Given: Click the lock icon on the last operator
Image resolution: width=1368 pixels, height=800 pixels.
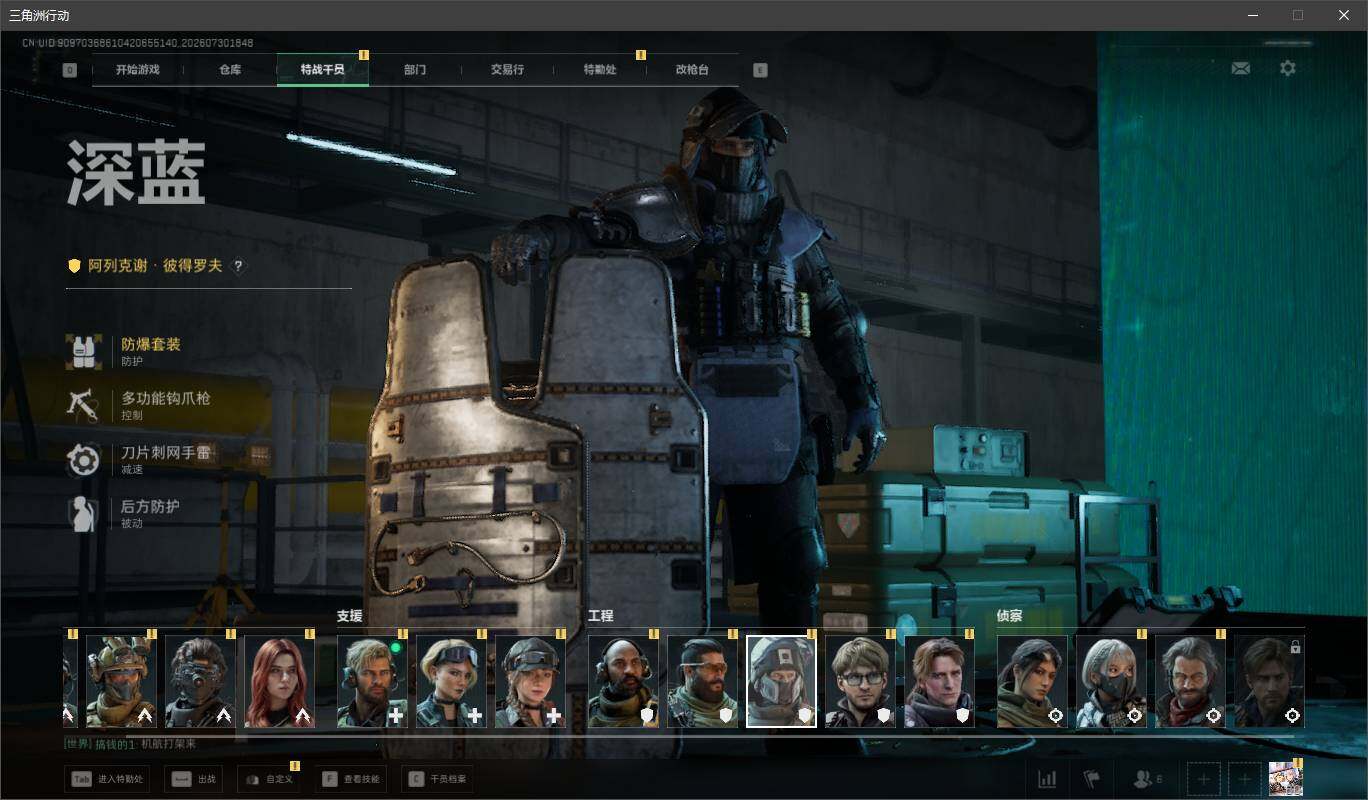Looking at the screenshot, I should pyautogui.click(x=1295, y=647).
